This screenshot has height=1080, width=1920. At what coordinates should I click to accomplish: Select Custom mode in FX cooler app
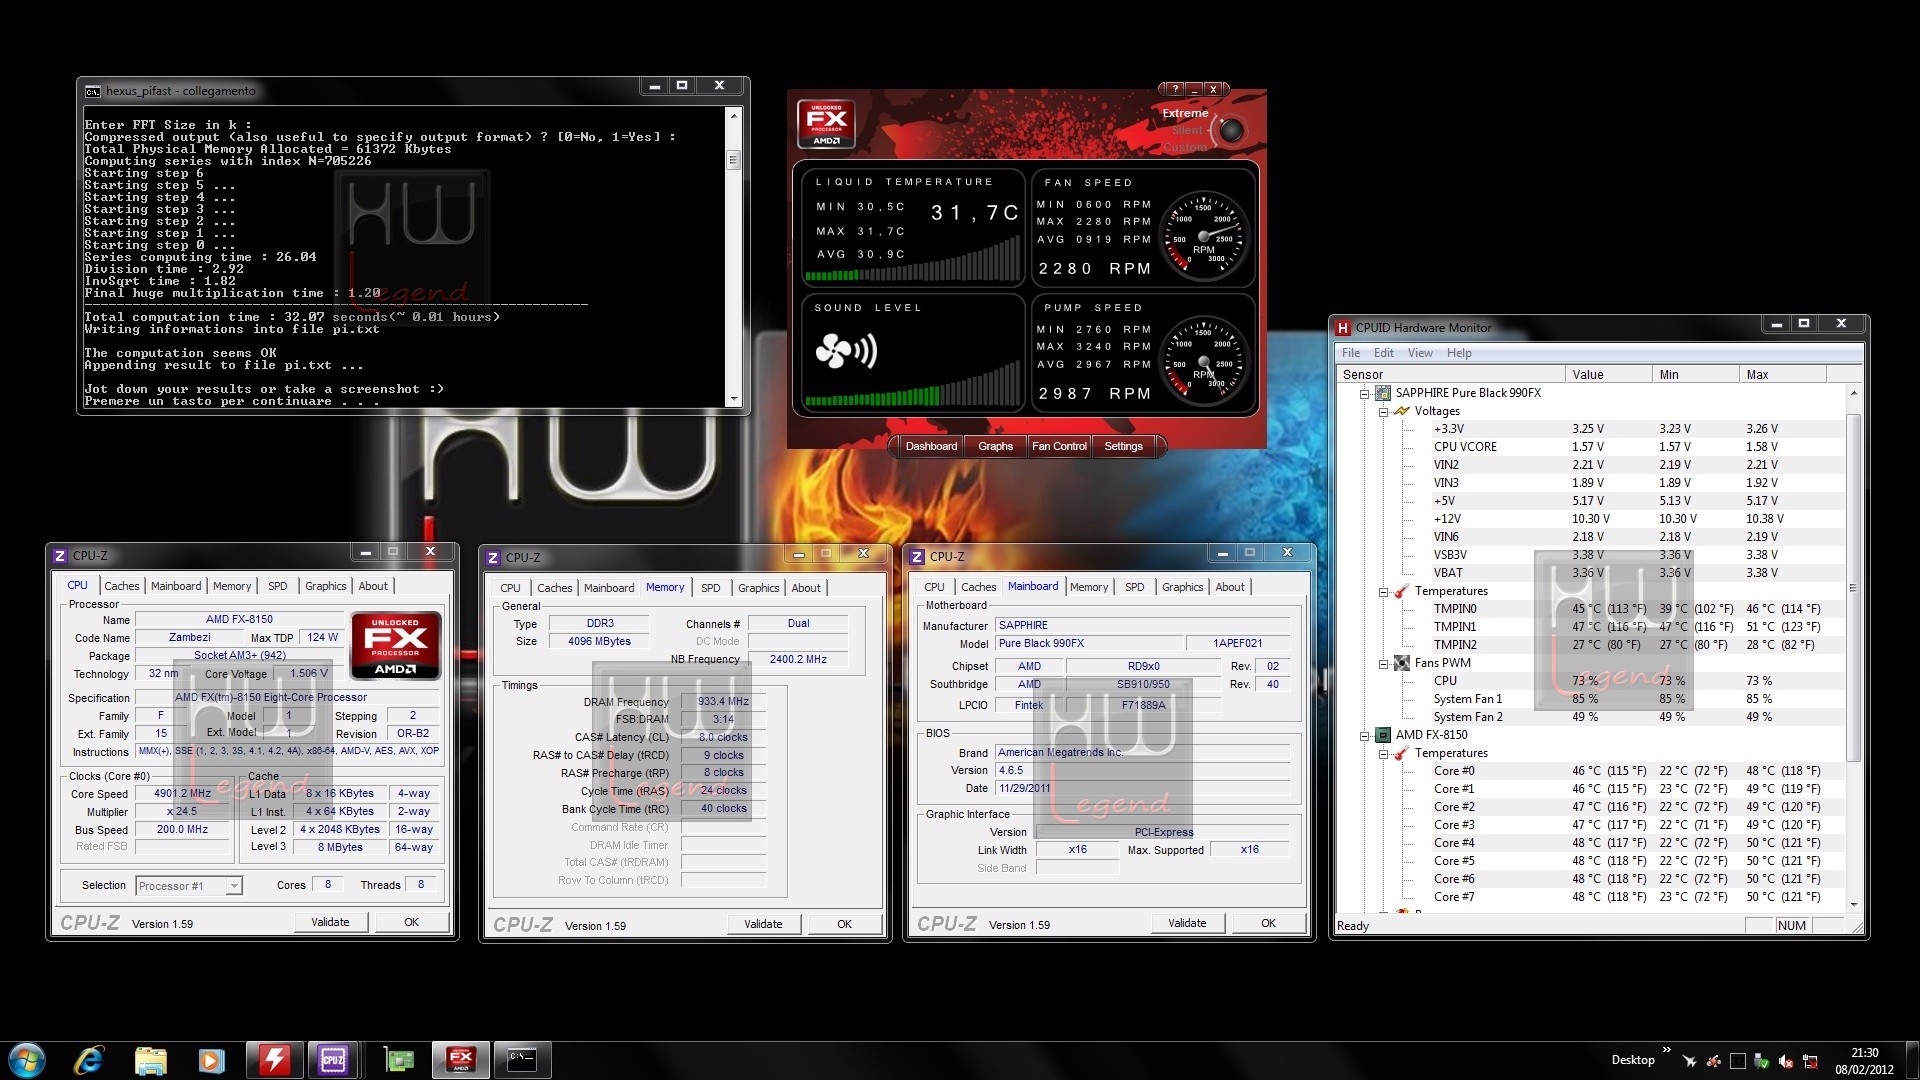tap(1185, 147)
